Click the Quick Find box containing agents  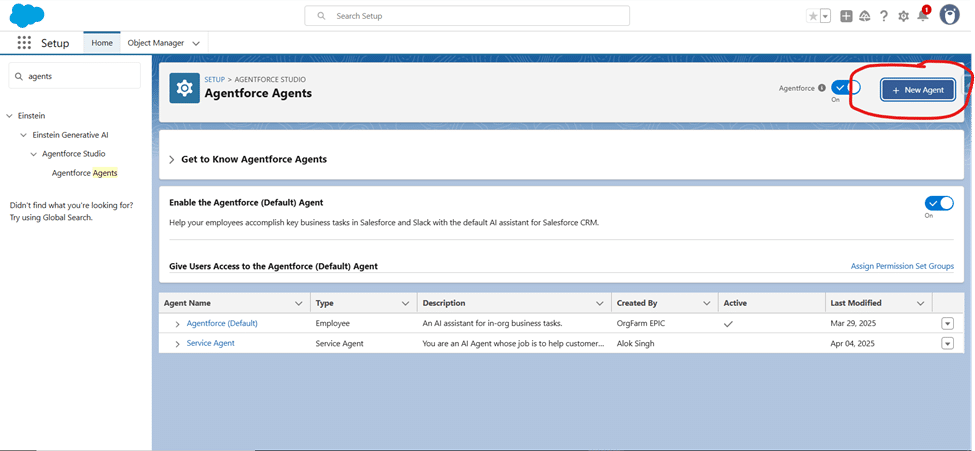point(75,76)
